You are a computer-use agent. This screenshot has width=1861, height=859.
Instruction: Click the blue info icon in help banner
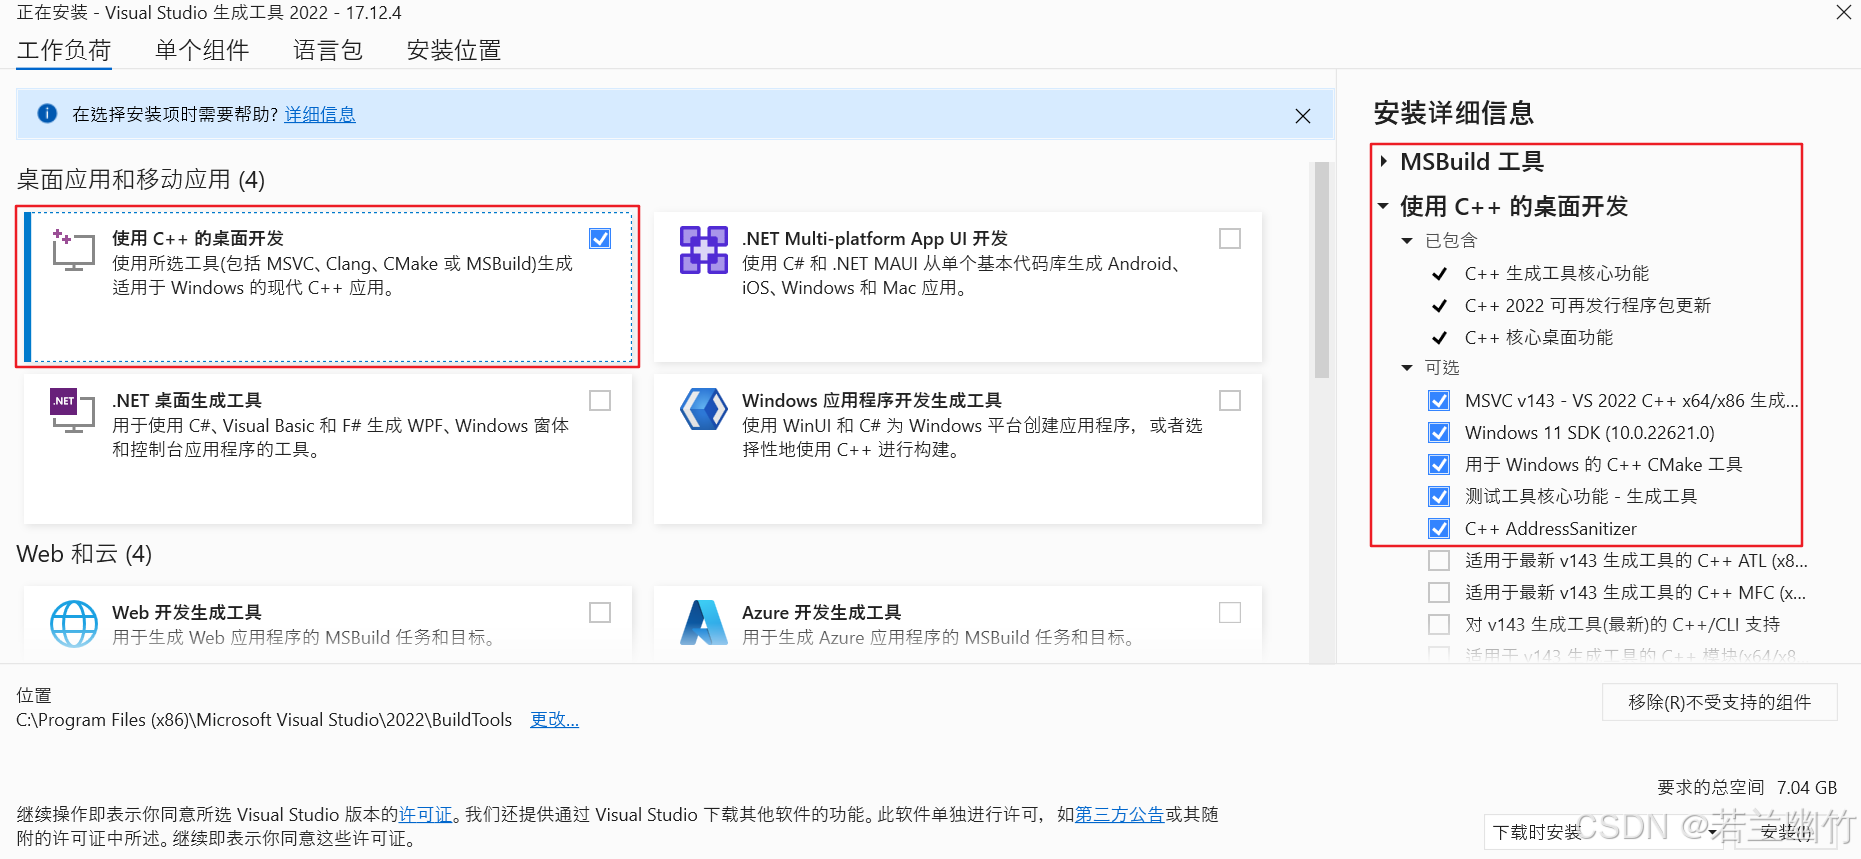47,114
